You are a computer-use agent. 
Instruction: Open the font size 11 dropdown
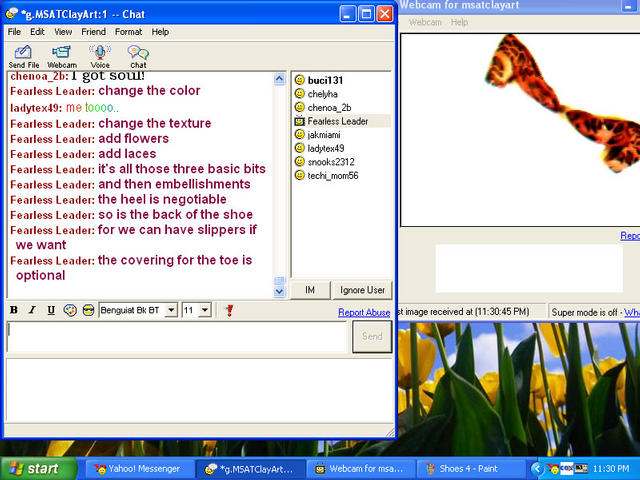point(205,310)
